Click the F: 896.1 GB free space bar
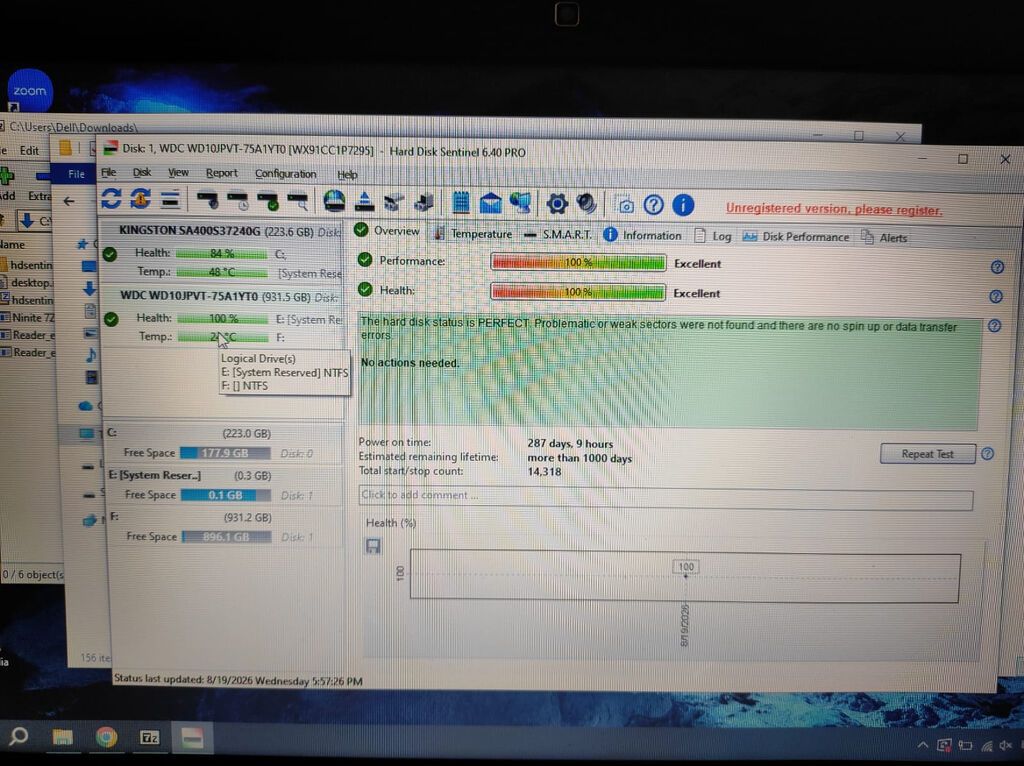Image resolution: width=1024 pixels, height=766 pixels. (x=226, y=537)
